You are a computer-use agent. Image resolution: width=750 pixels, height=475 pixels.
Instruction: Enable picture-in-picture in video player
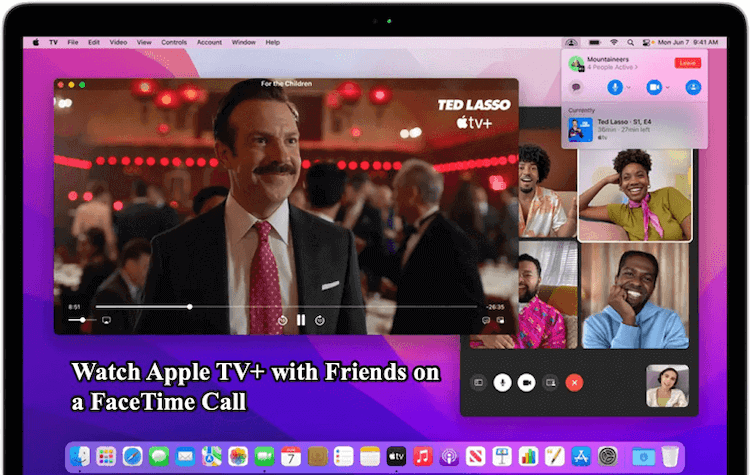tap(502, 320)
